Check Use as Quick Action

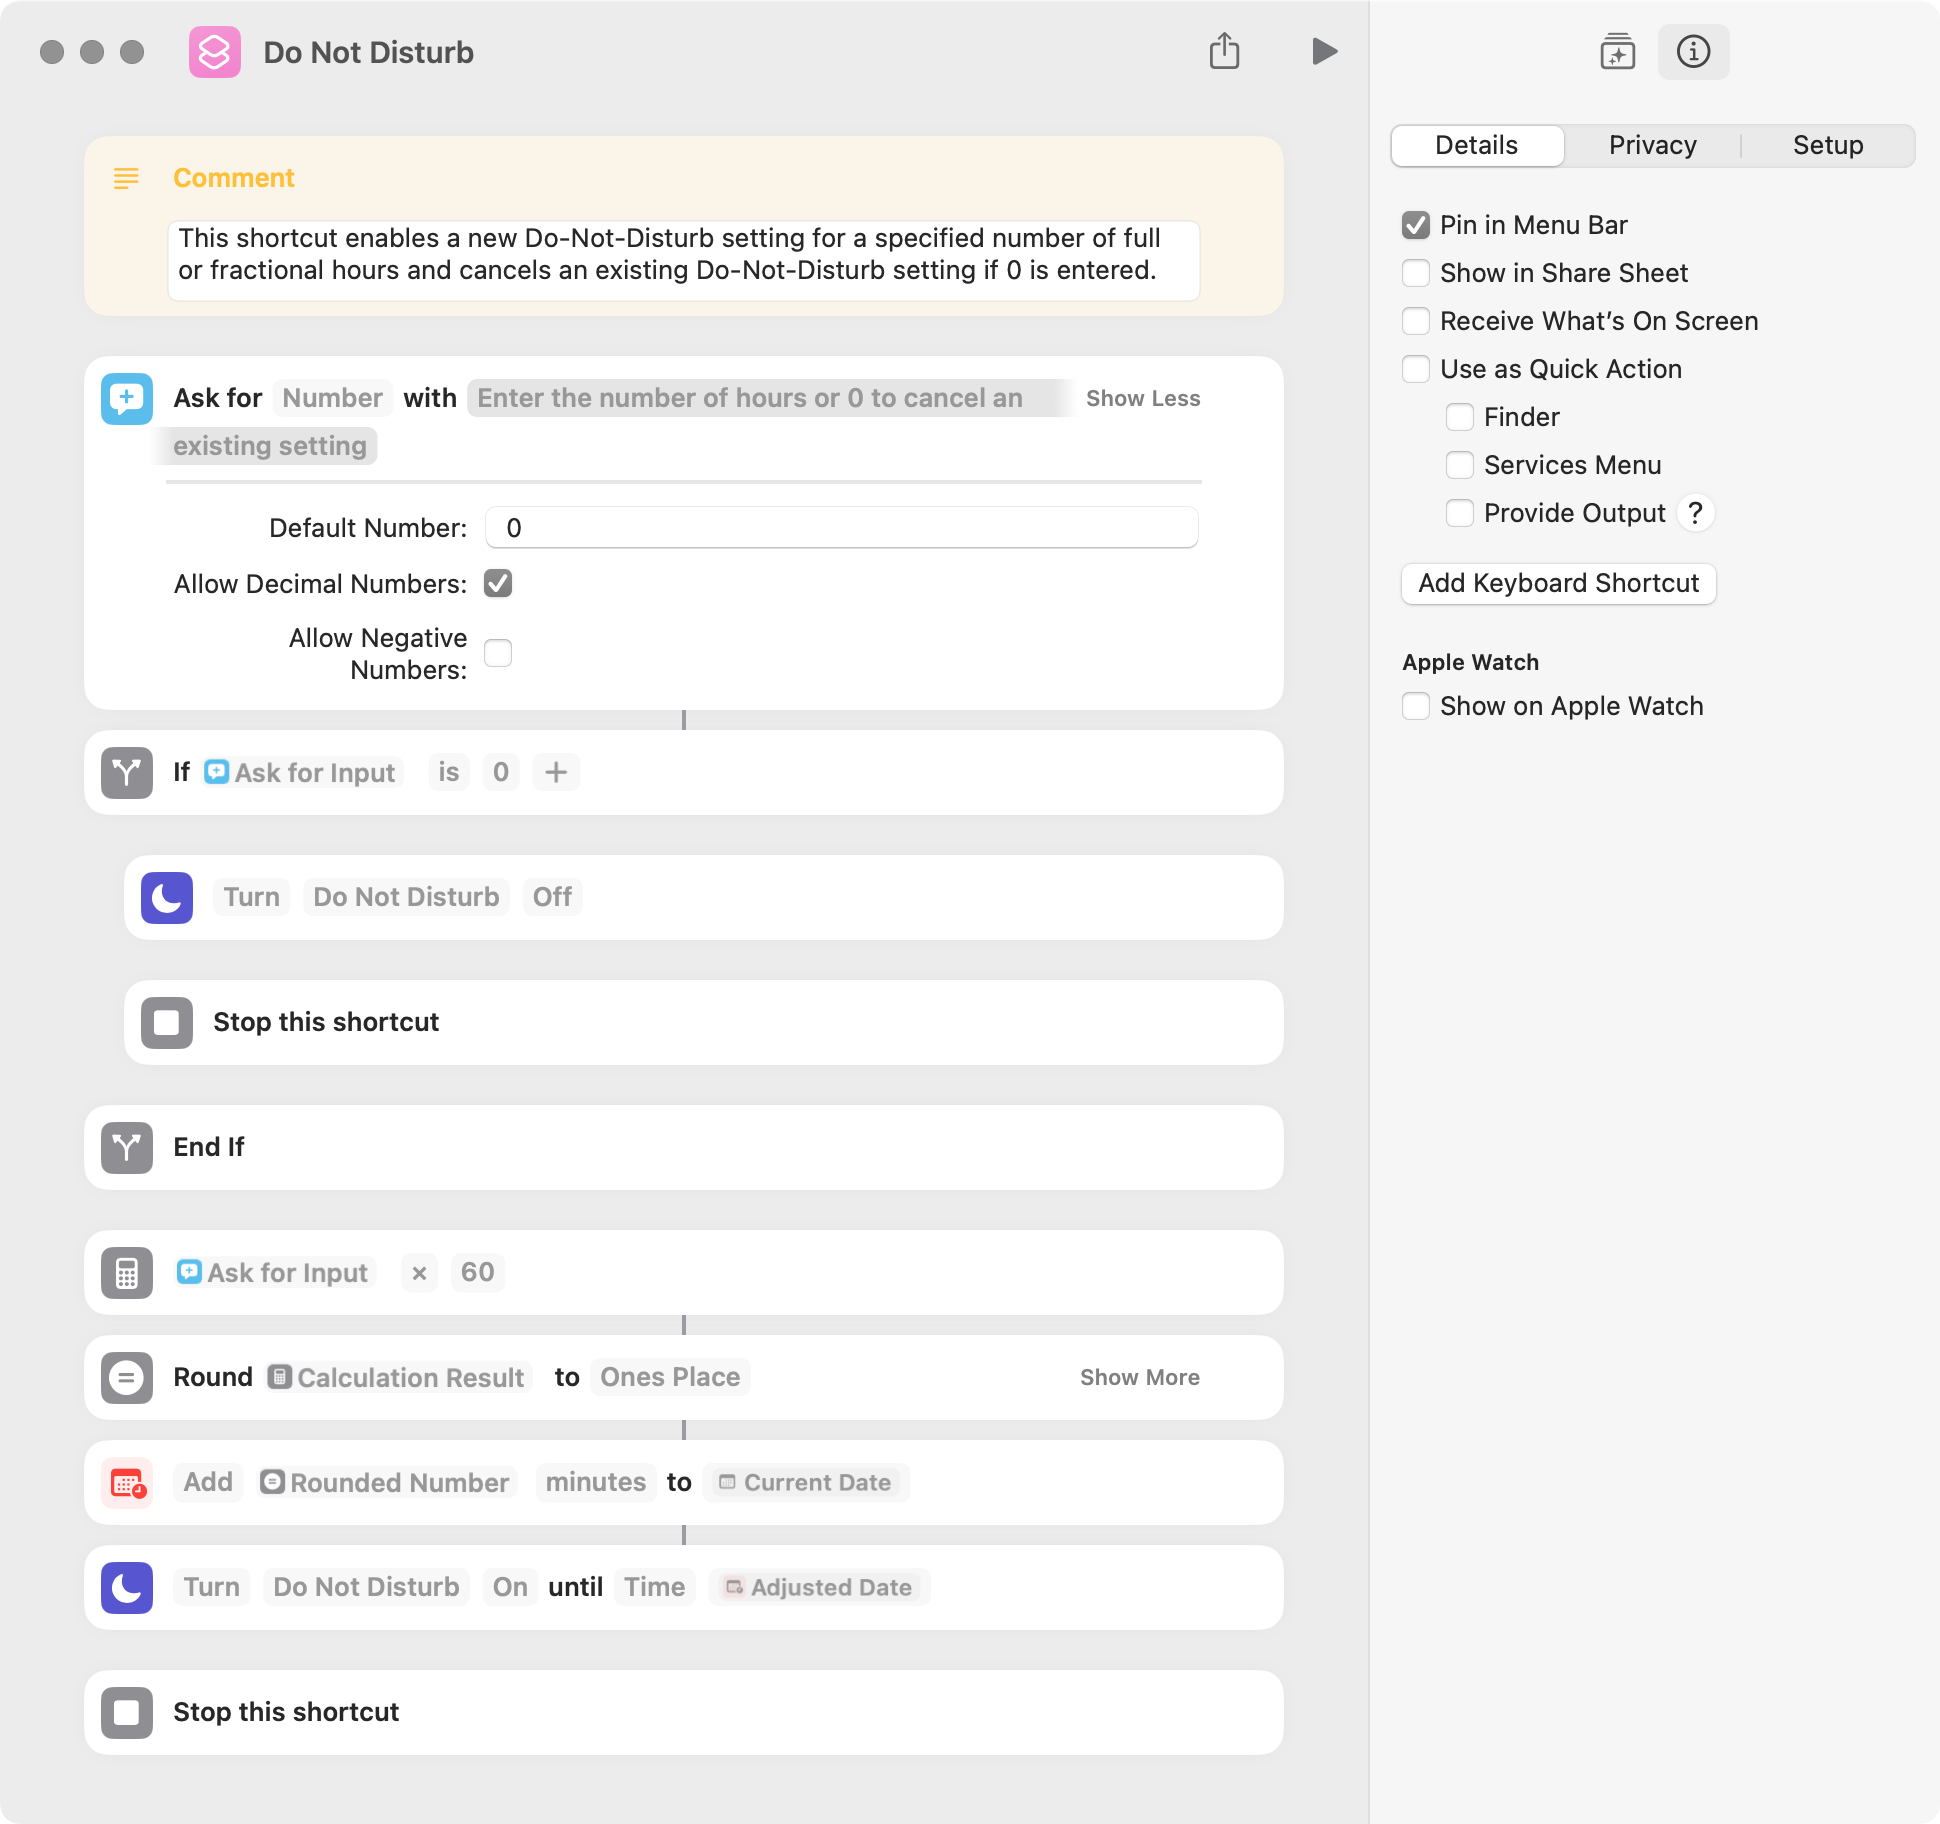click(1416, 369)
